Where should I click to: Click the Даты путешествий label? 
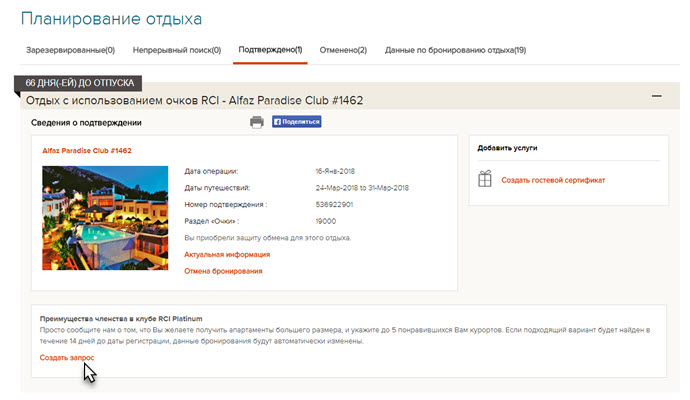217,188
